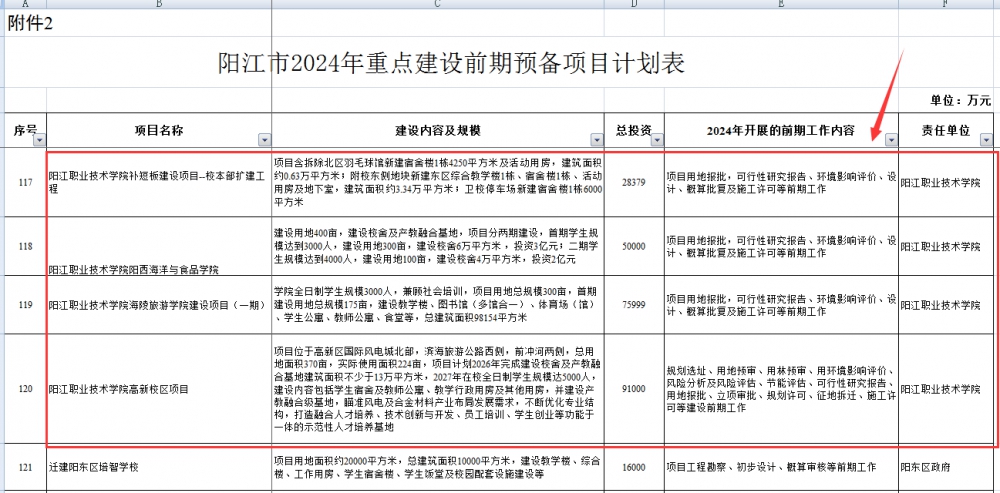The height and width of the screenshot is (493, 1000).
Task: Select column A header
Action: click(x=26, y=4)
